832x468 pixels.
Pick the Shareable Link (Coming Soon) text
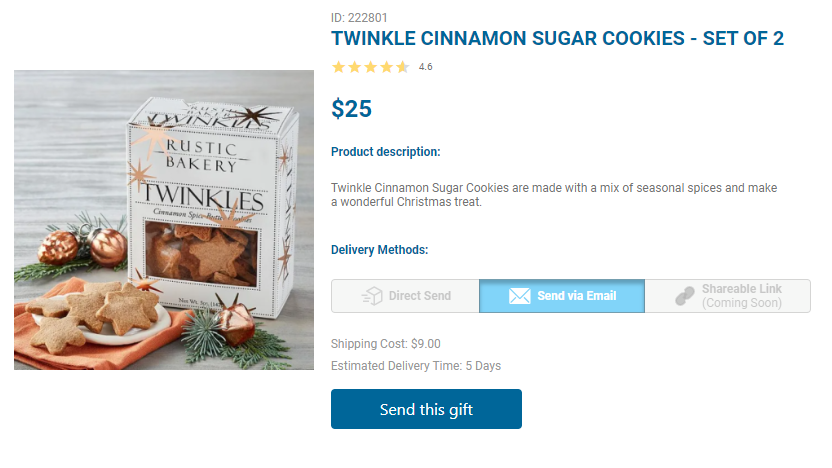(741, 296)
